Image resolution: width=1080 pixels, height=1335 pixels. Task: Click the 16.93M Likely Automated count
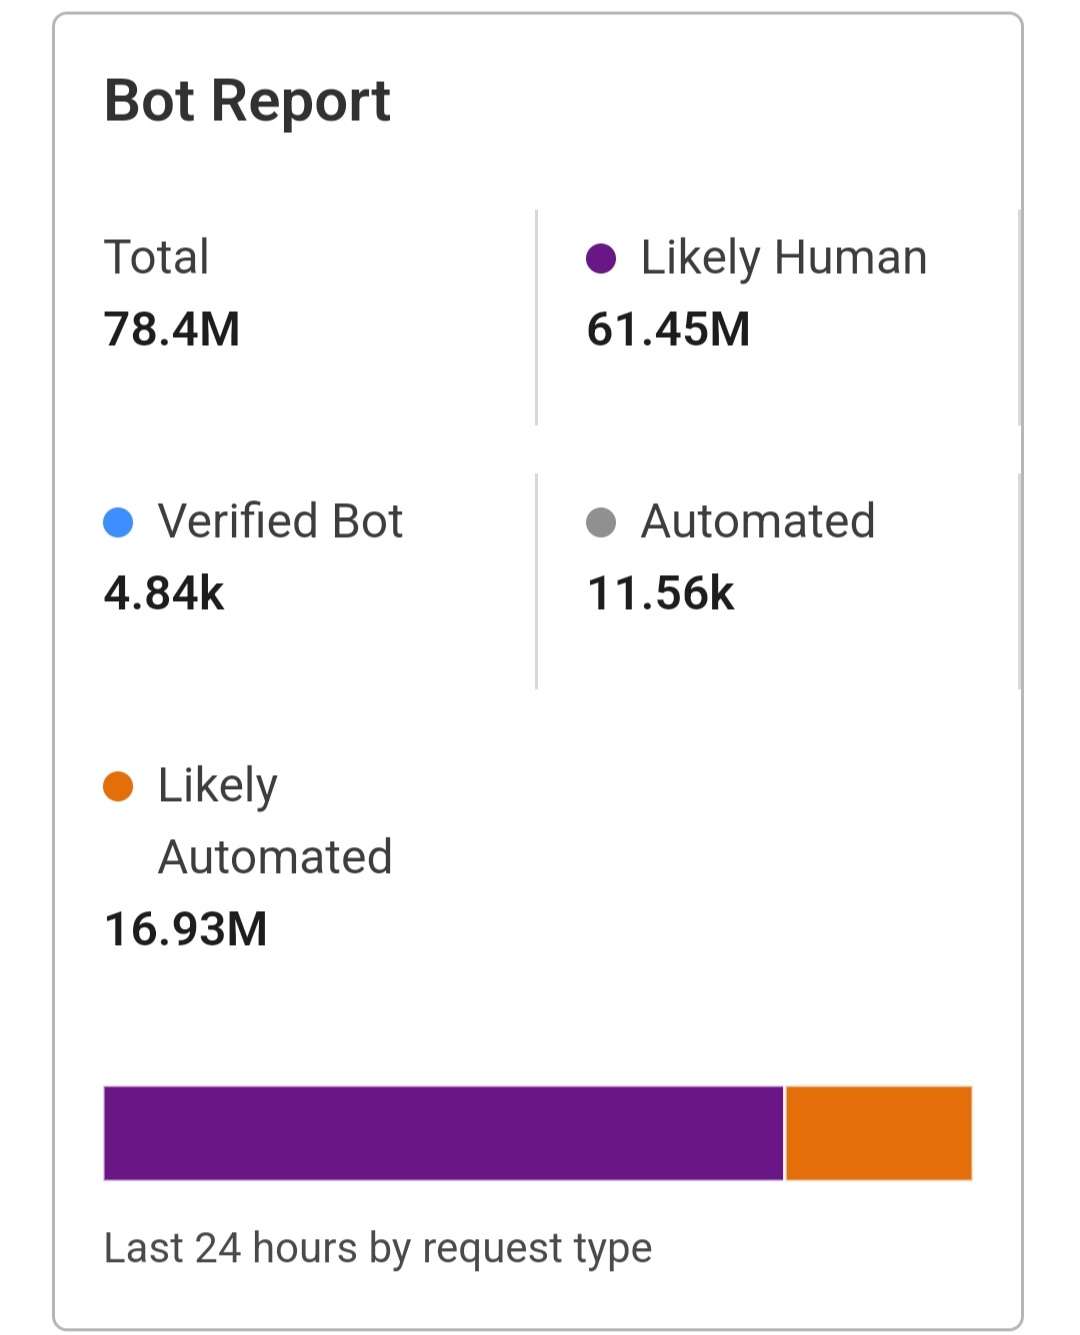(186, 929)
